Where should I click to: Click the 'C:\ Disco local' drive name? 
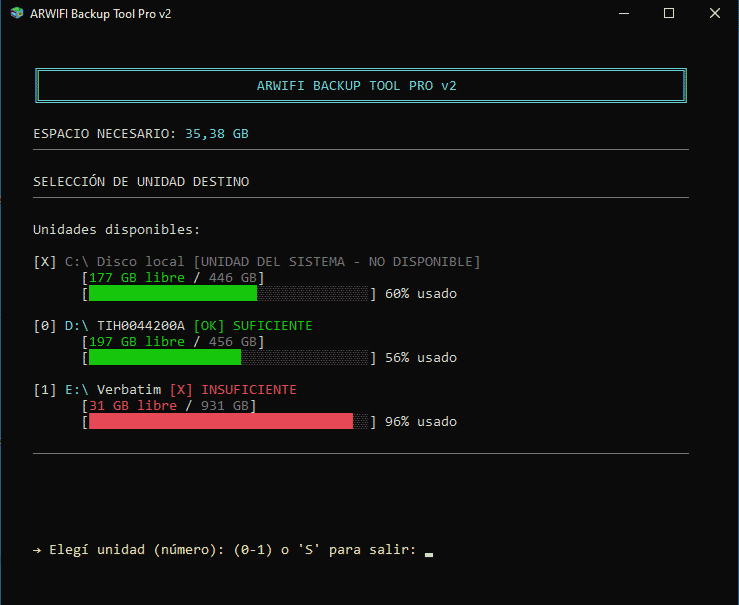(124, 262)
